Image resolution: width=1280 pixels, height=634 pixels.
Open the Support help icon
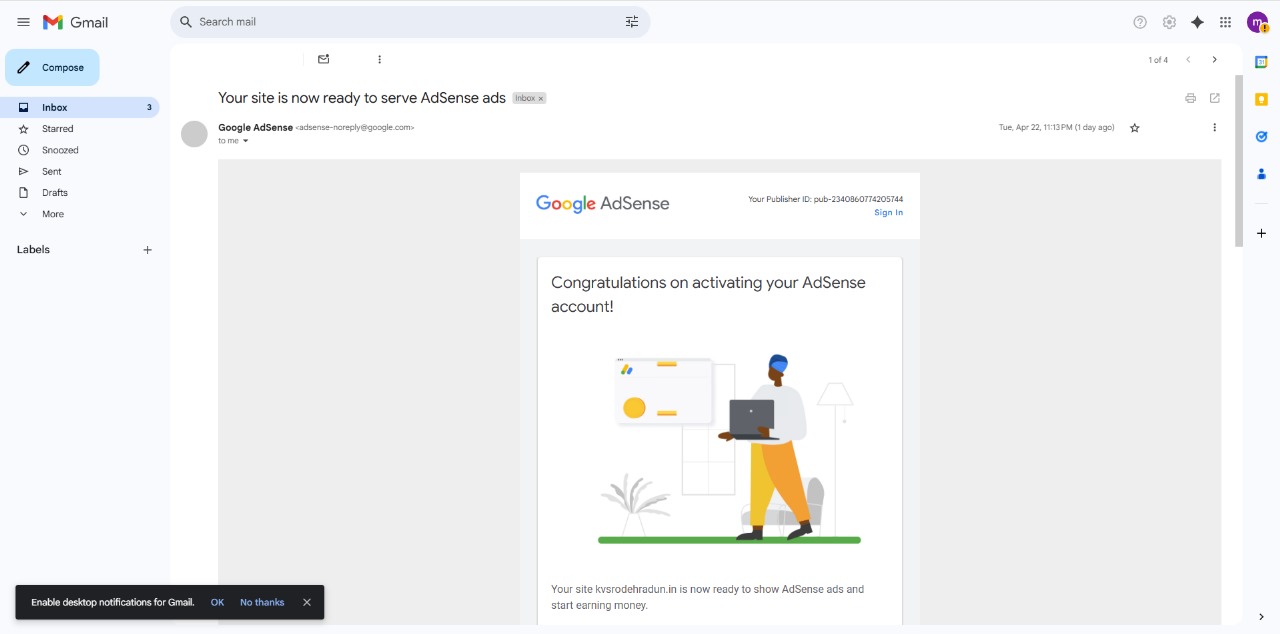(1140, 22)
